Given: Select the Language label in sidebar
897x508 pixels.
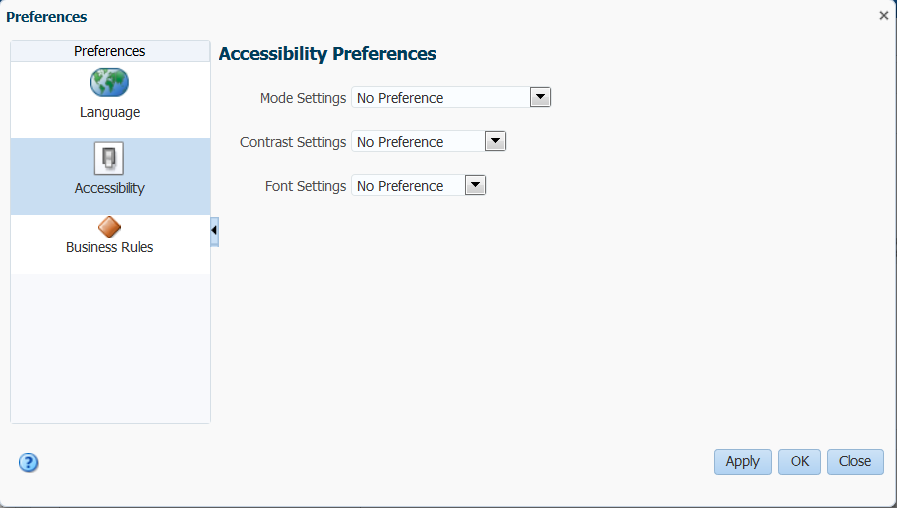Looking at the screenshot, I should click(110, 112).
